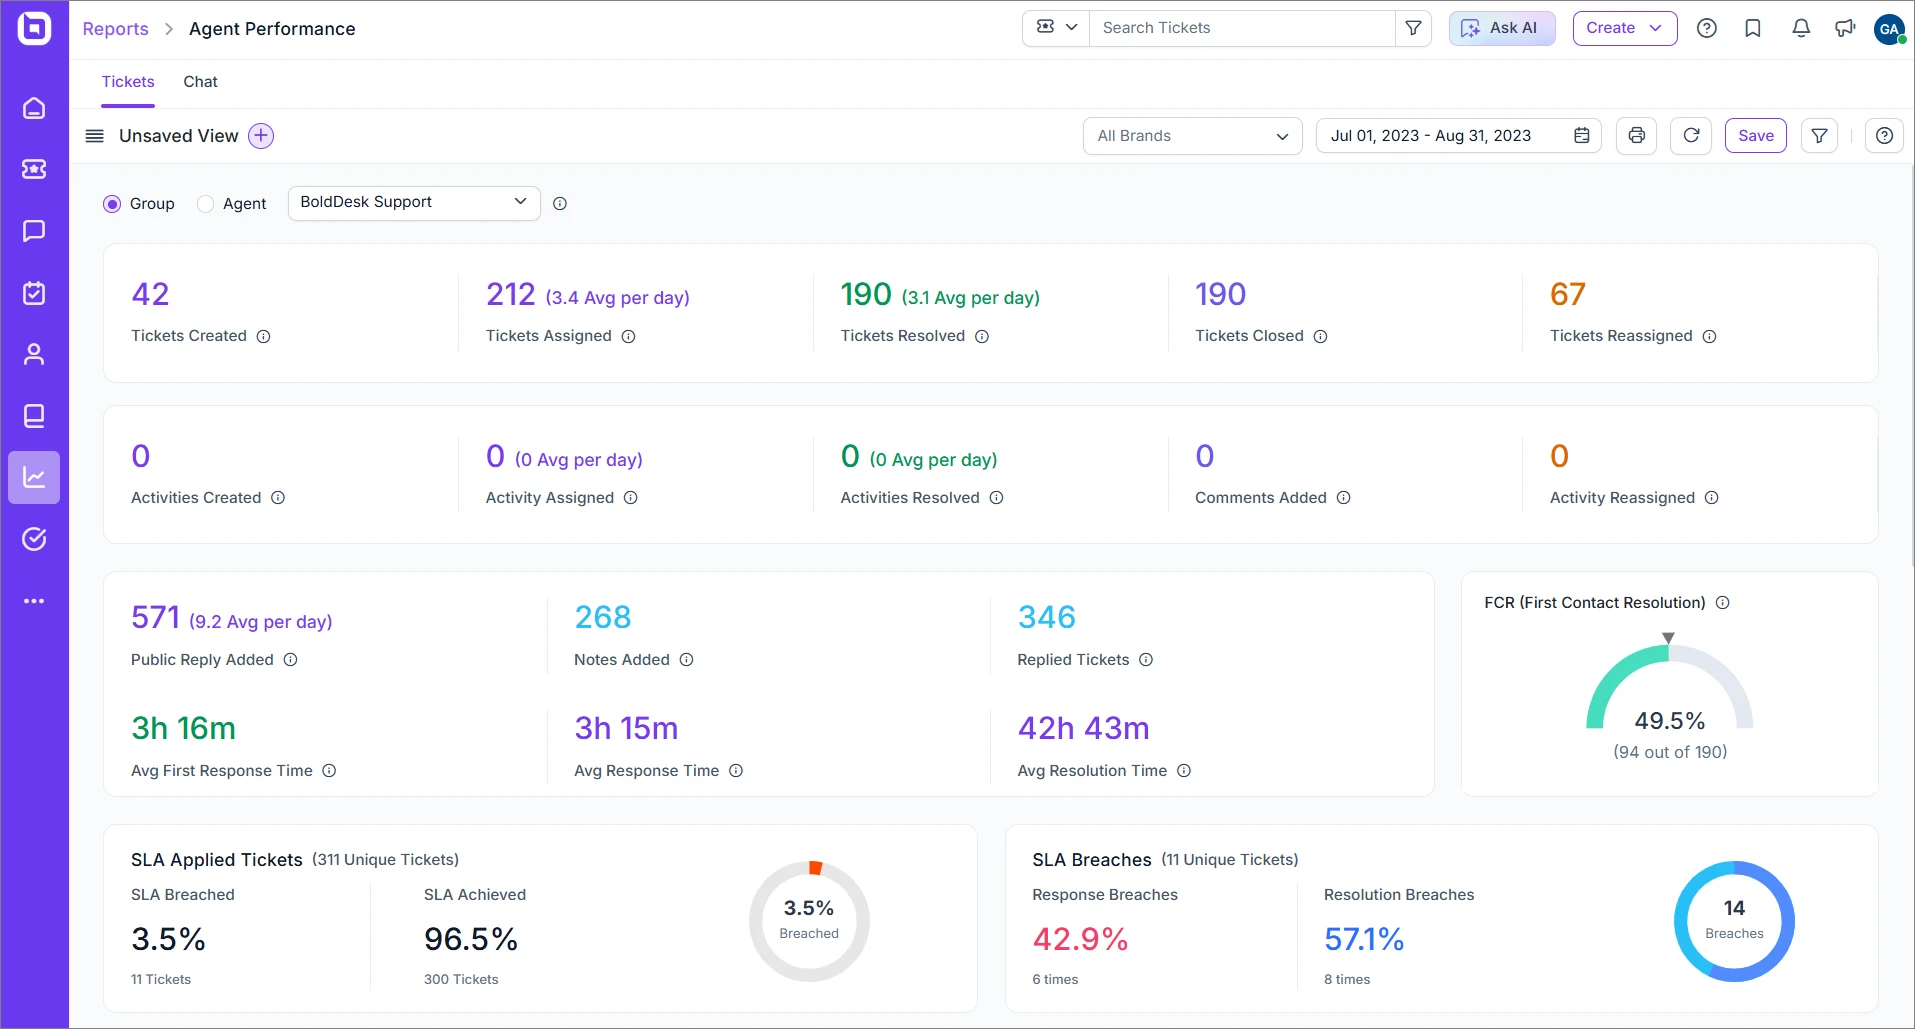The height and width of the screenshot is (1029, 1915).
Task: Open the GA user avatar menu
Action: tap(1888, 29)
